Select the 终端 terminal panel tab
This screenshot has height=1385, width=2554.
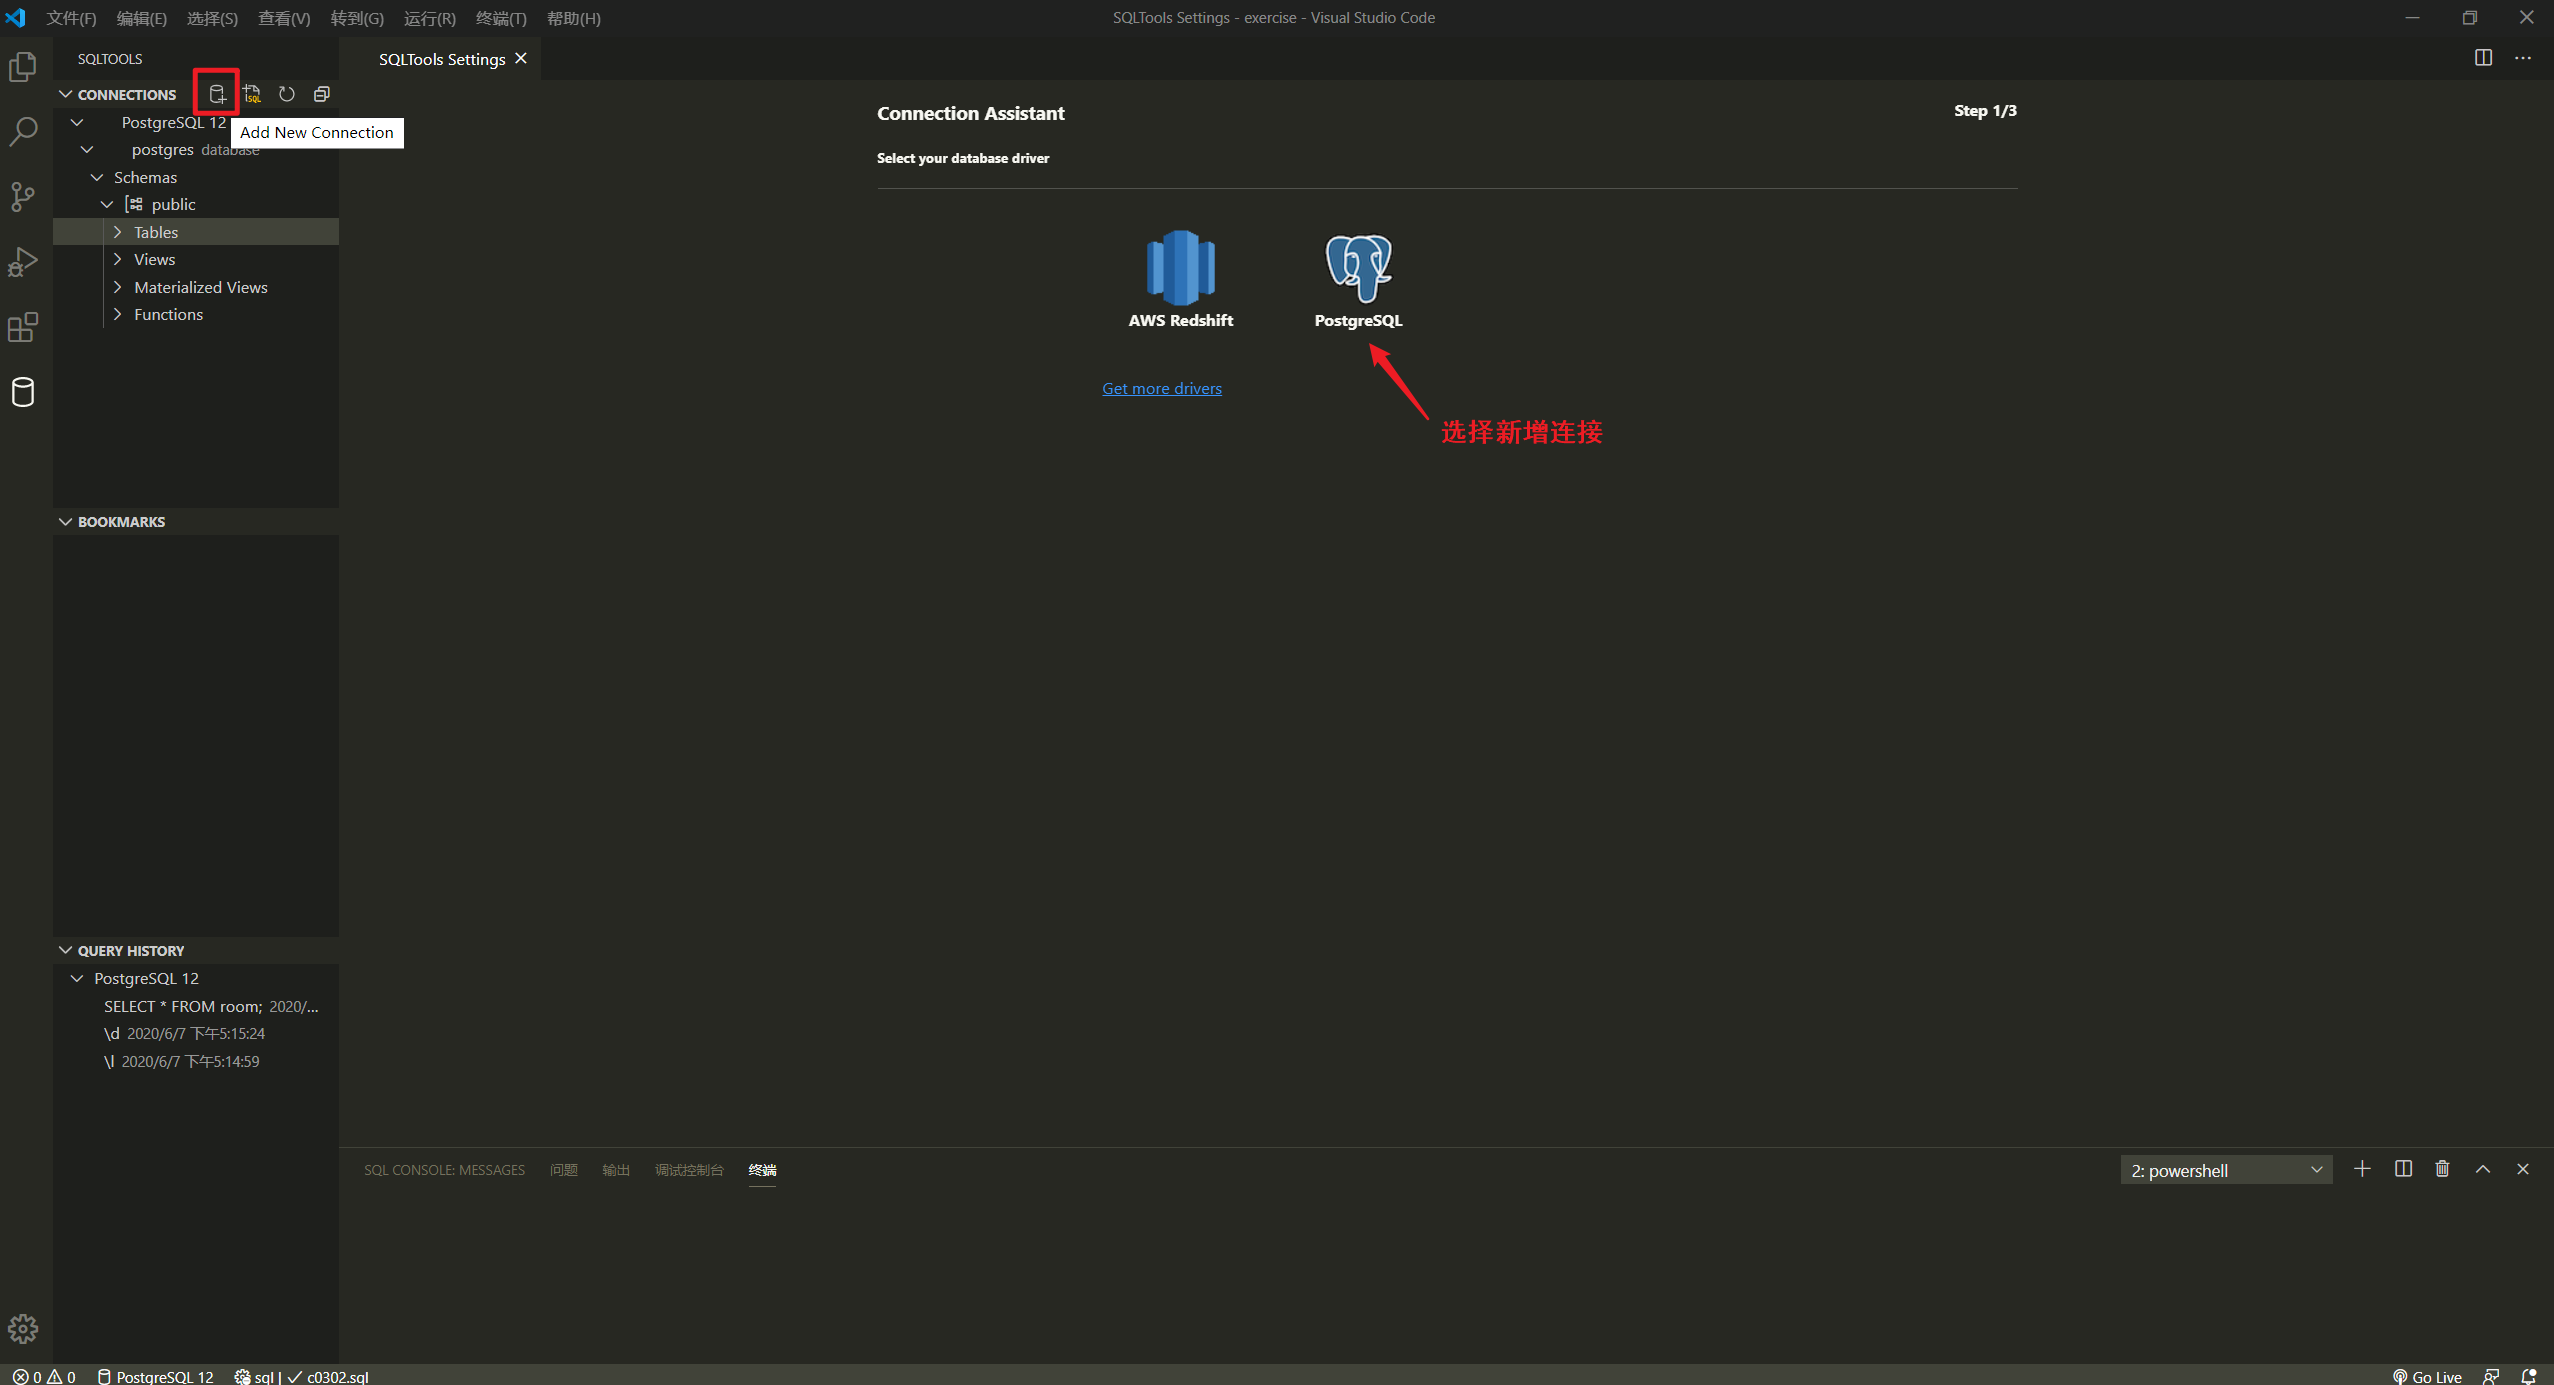click(x=764, y=1170)
